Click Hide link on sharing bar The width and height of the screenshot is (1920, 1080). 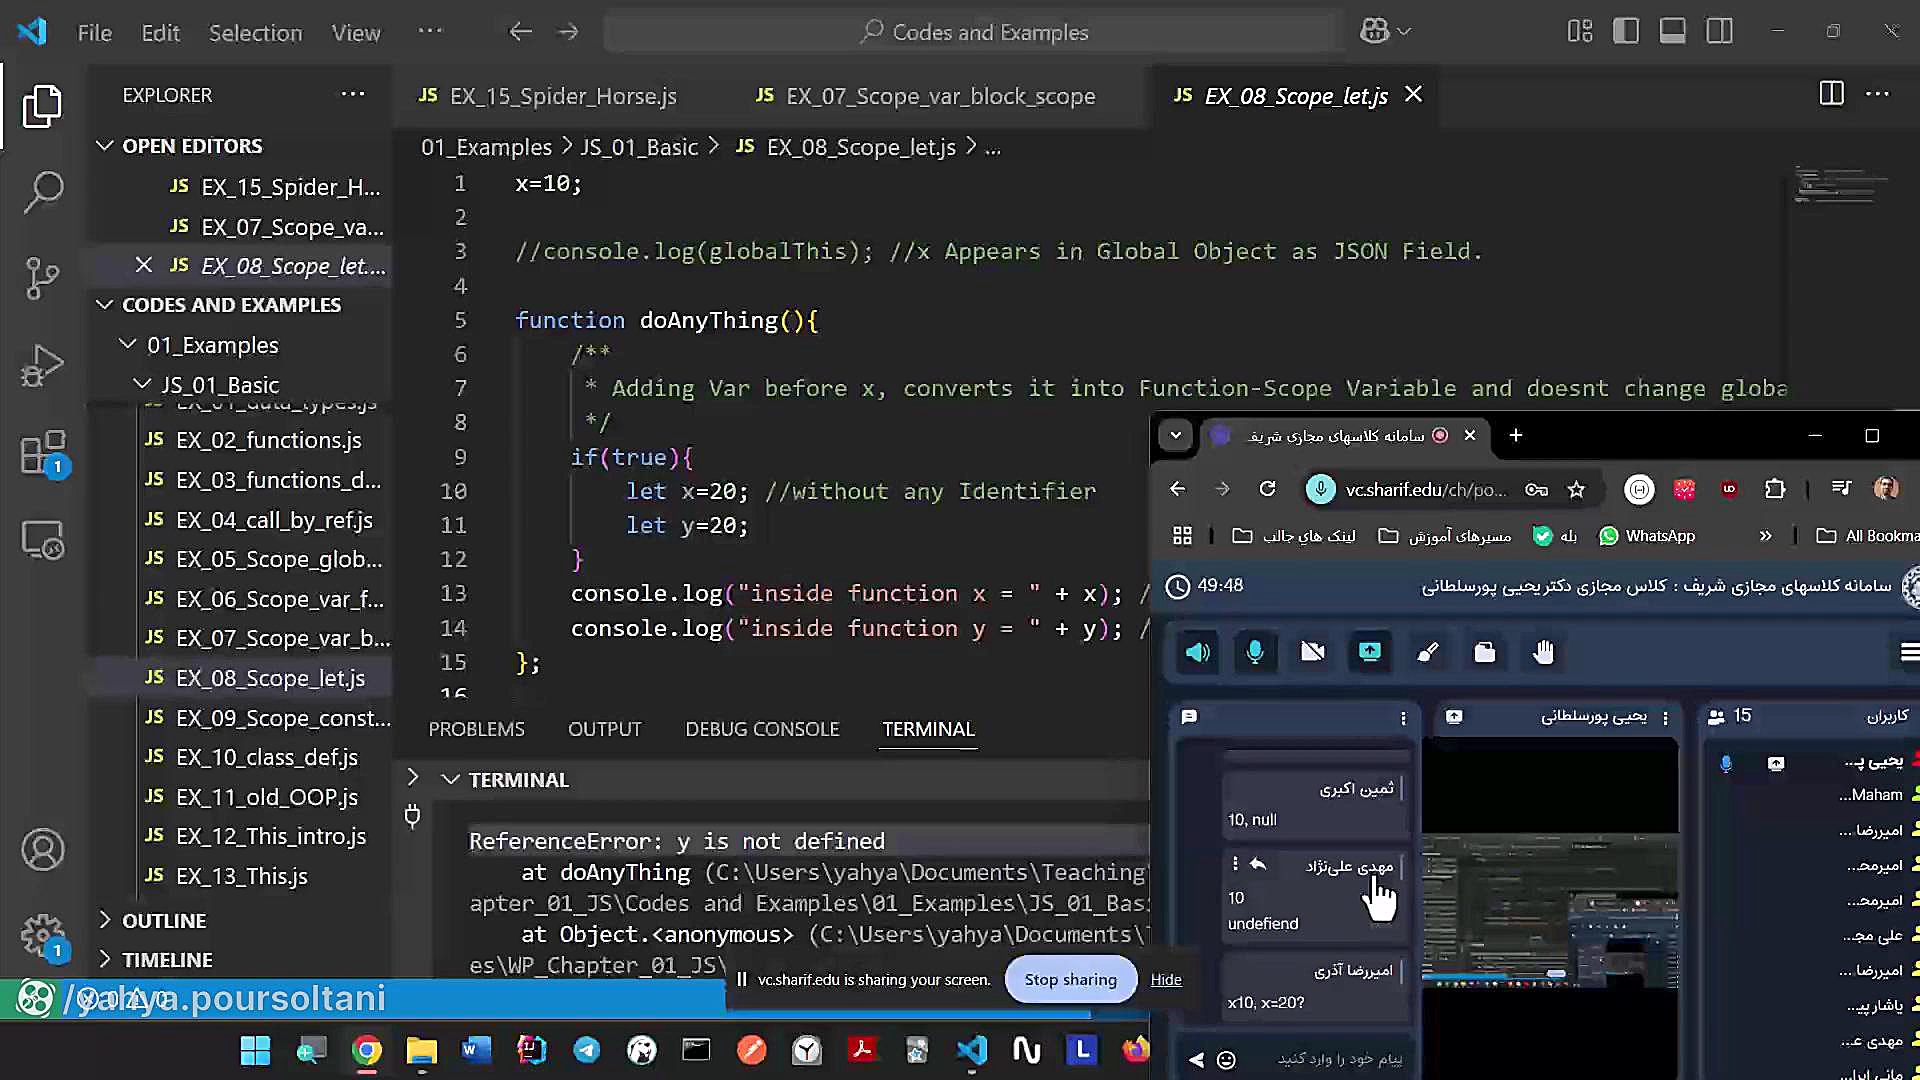coord(1166,980)
